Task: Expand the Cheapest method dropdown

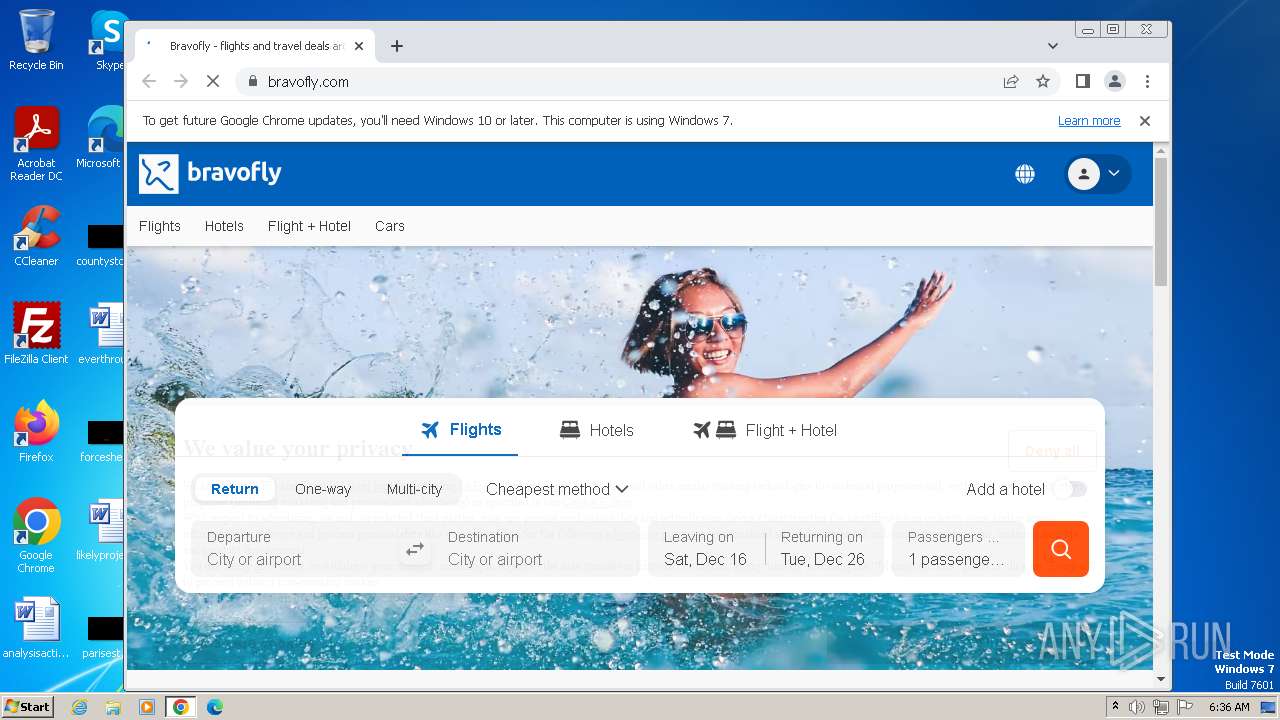Action: tap(557, 489)
